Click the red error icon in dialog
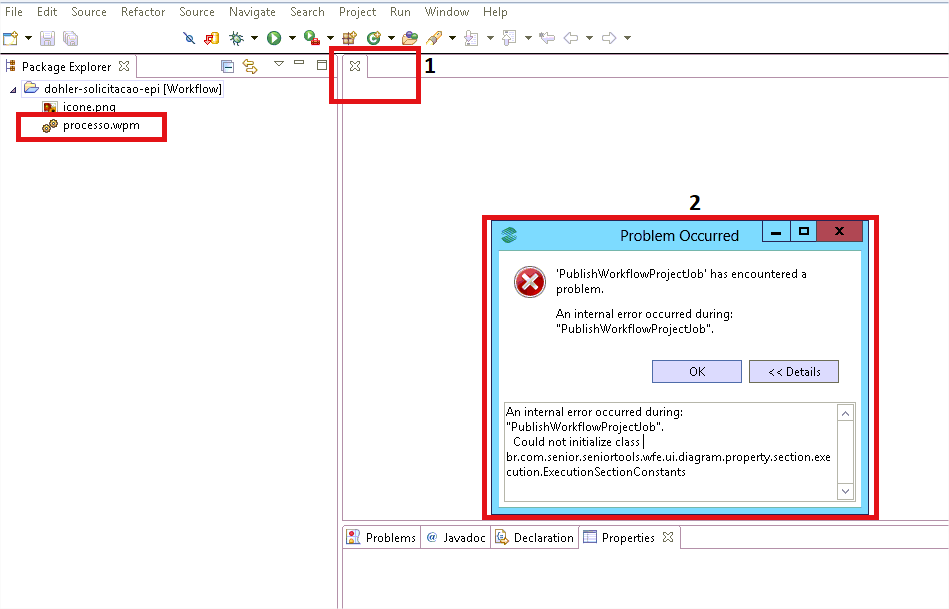 click(x=529, y=282)
